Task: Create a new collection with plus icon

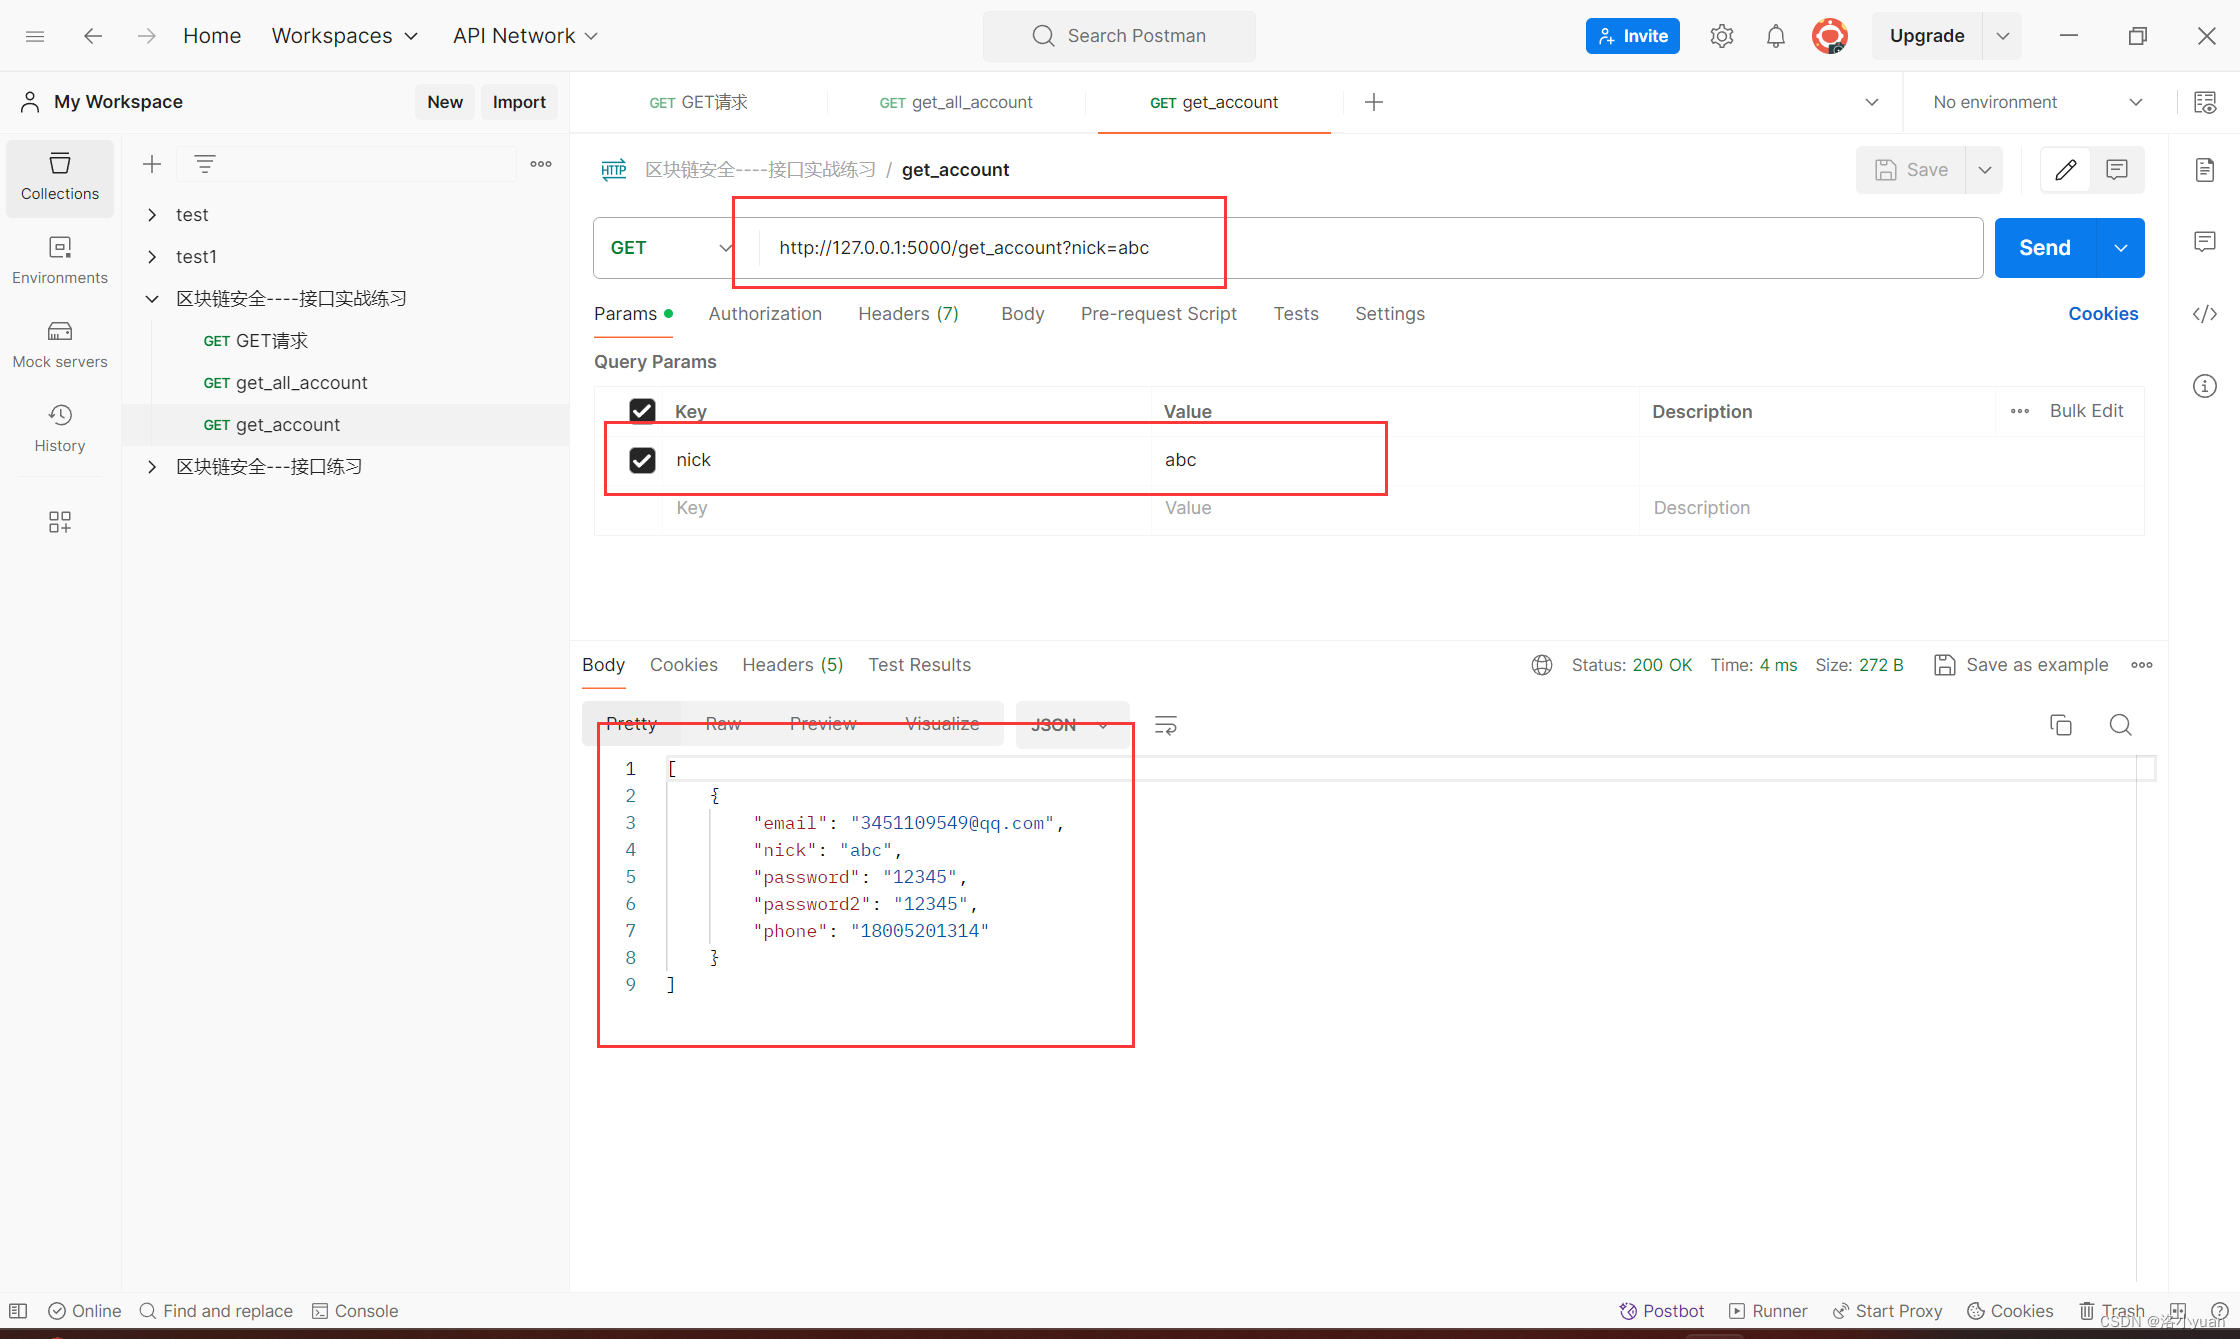Action: pyautogui.click(x=152, y=164)
